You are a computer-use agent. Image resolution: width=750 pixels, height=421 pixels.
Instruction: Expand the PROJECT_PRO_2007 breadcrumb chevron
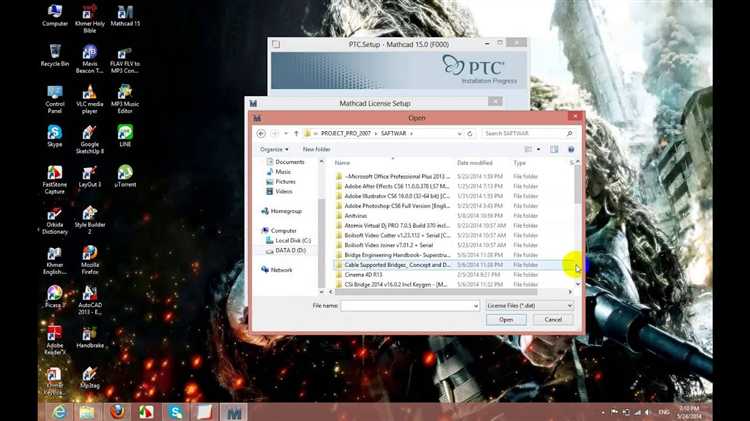click(x=375, y=133)
